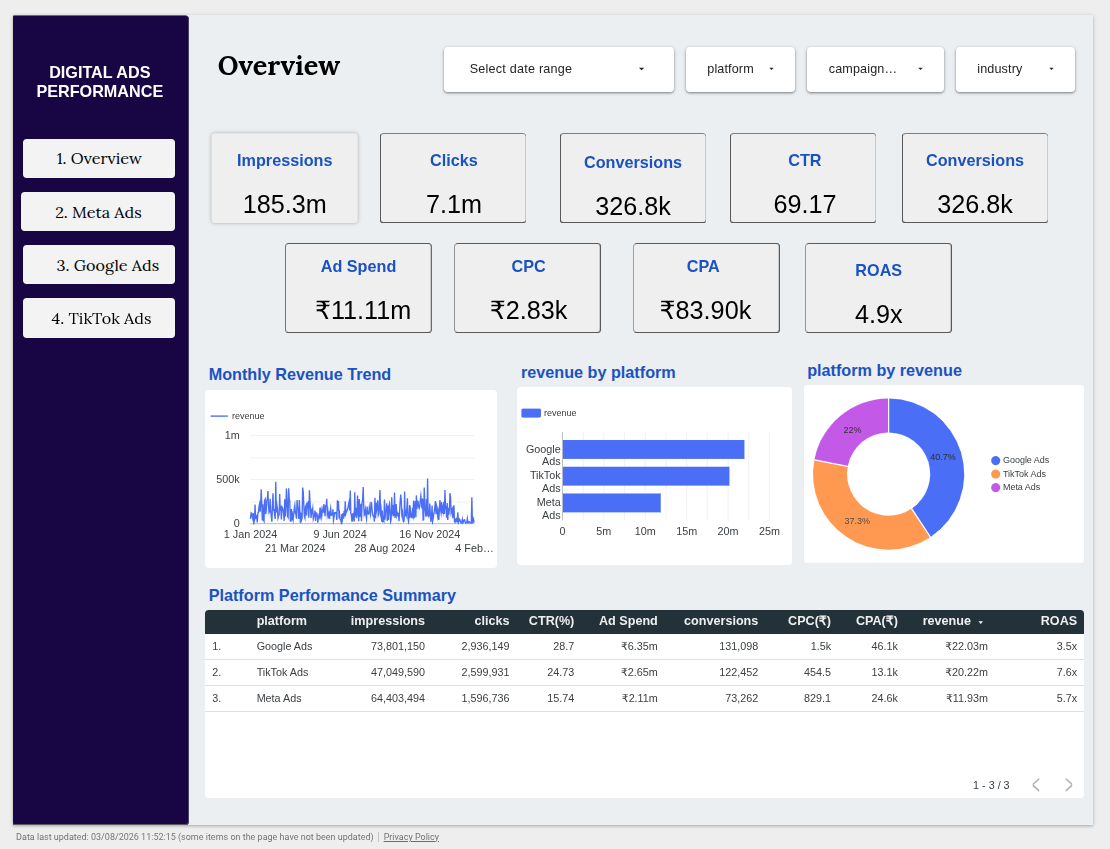Viewport: 1110px width, 849px height.
Task: Click Meta Ads legend marker
Action: click(x=995, y=487)
